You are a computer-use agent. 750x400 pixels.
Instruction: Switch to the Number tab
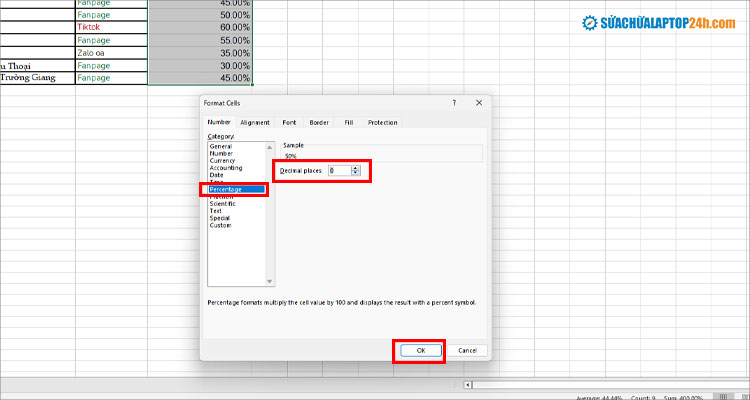[219, 122]
